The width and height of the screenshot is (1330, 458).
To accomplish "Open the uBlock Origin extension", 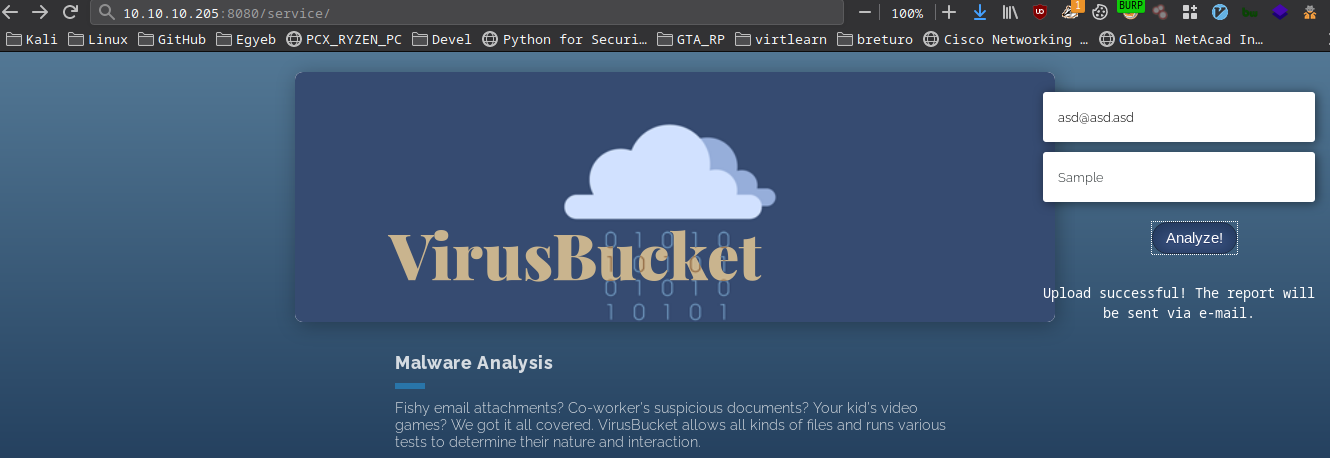I will pyautogui.click(x=1040, y=13).
